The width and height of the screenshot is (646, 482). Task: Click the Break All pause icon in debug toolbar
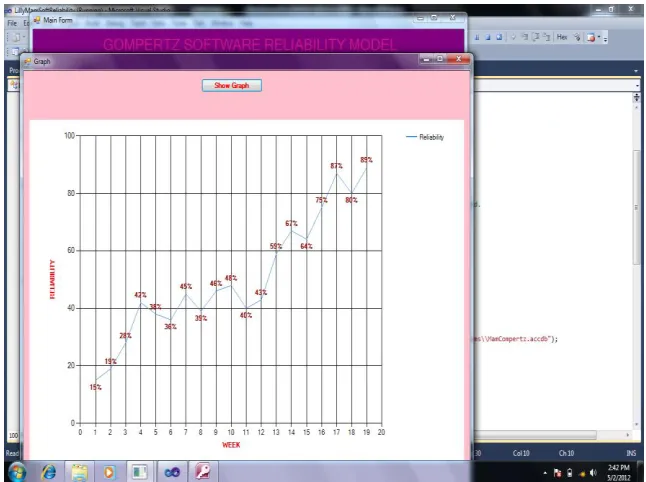pos(477,37)
